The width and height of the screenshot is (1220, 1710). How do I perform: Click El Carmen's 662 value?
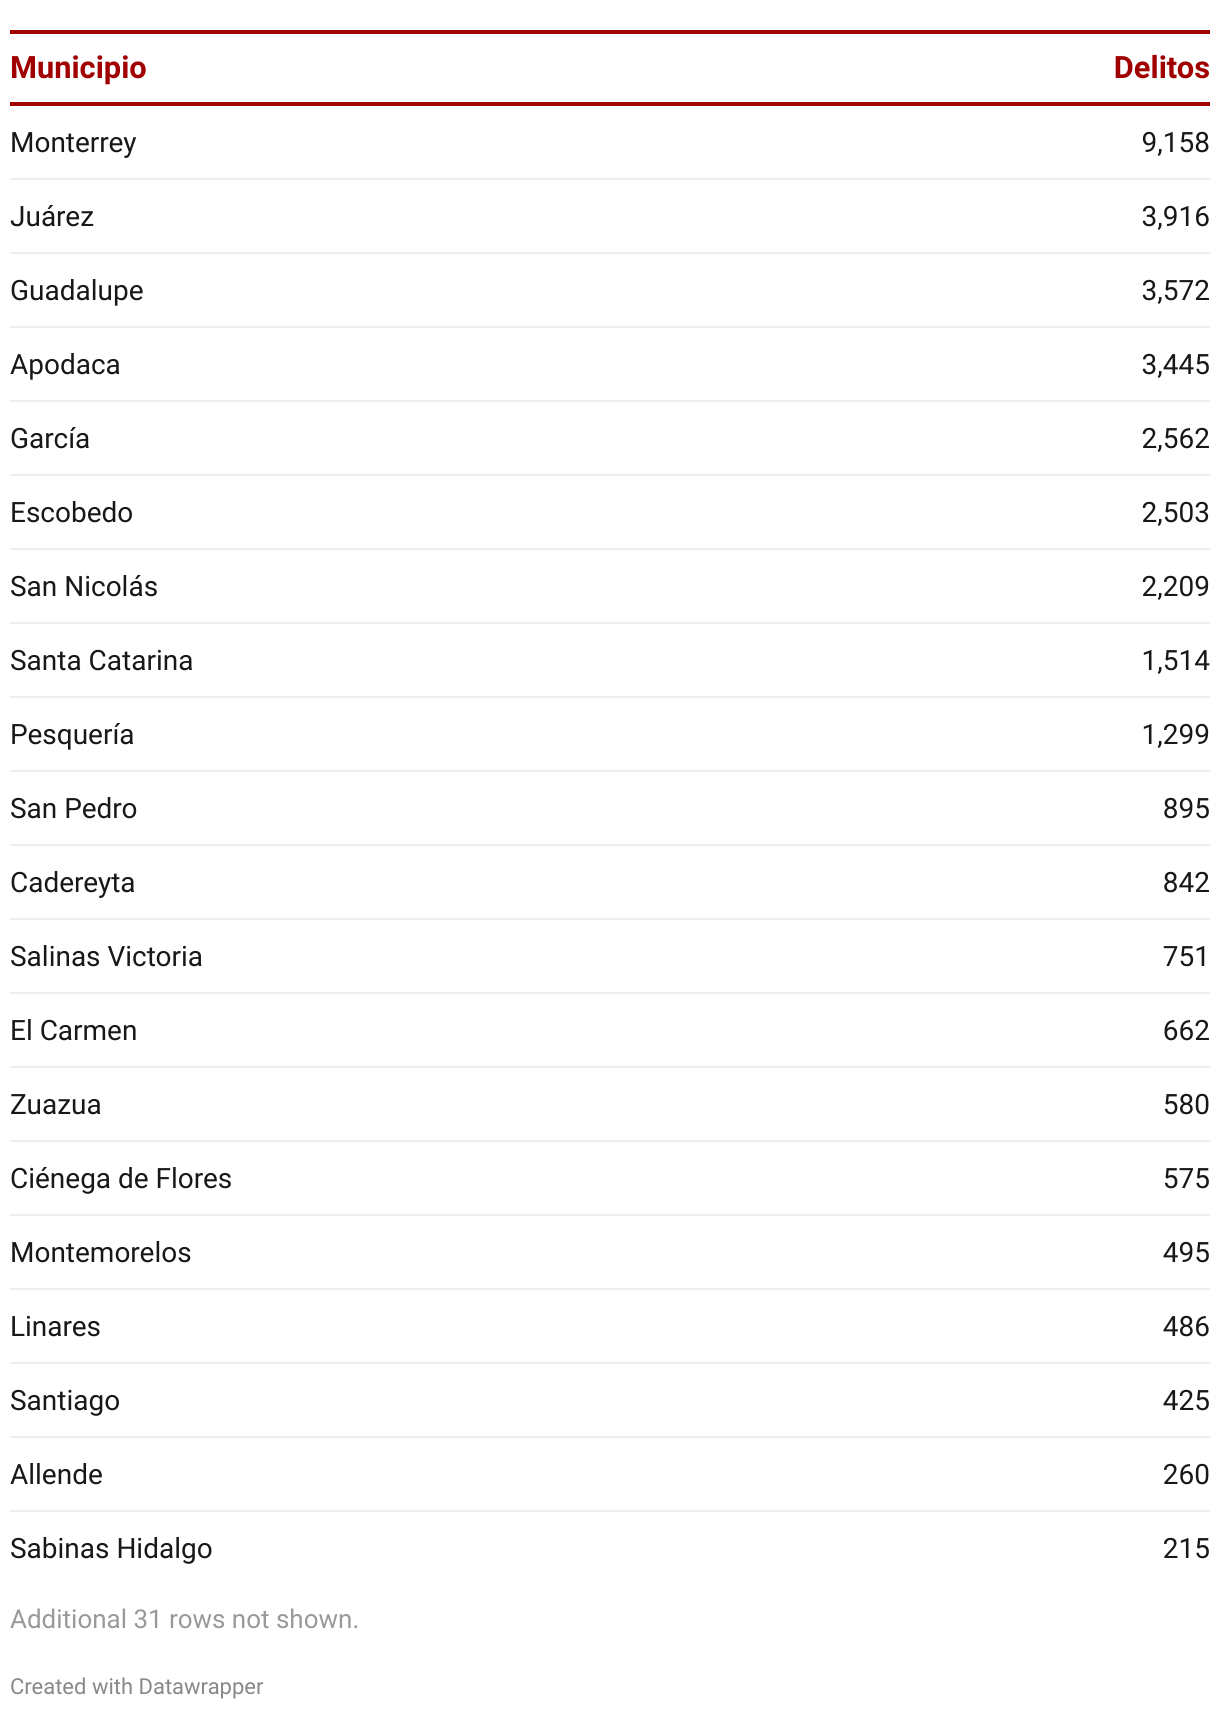coord(1186,1031)
